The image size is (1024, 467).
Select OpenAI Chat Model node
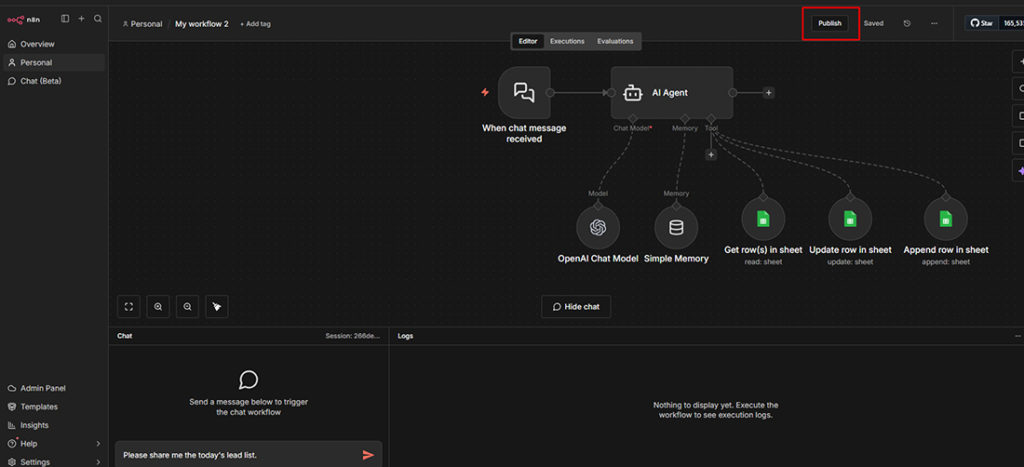click(x=598, y=227)
